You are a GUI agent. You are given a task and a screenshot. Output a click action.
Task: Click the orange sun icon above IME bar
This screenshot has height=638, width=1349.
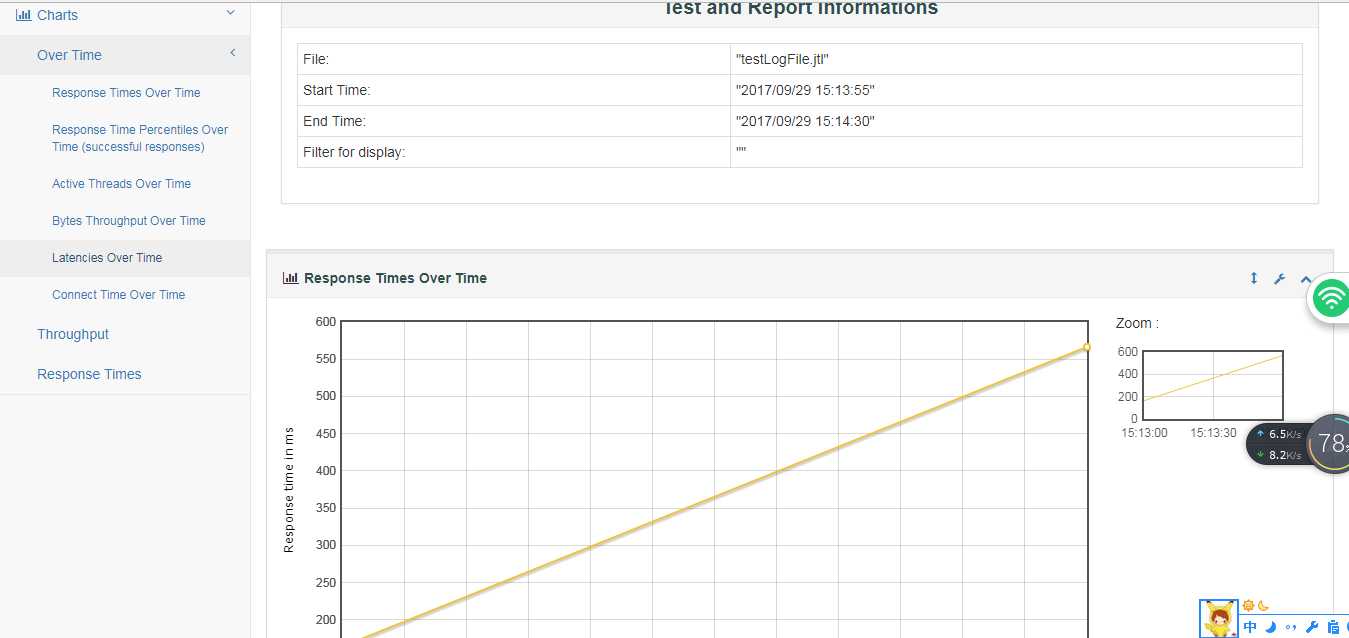click(x=1248, y=605)
